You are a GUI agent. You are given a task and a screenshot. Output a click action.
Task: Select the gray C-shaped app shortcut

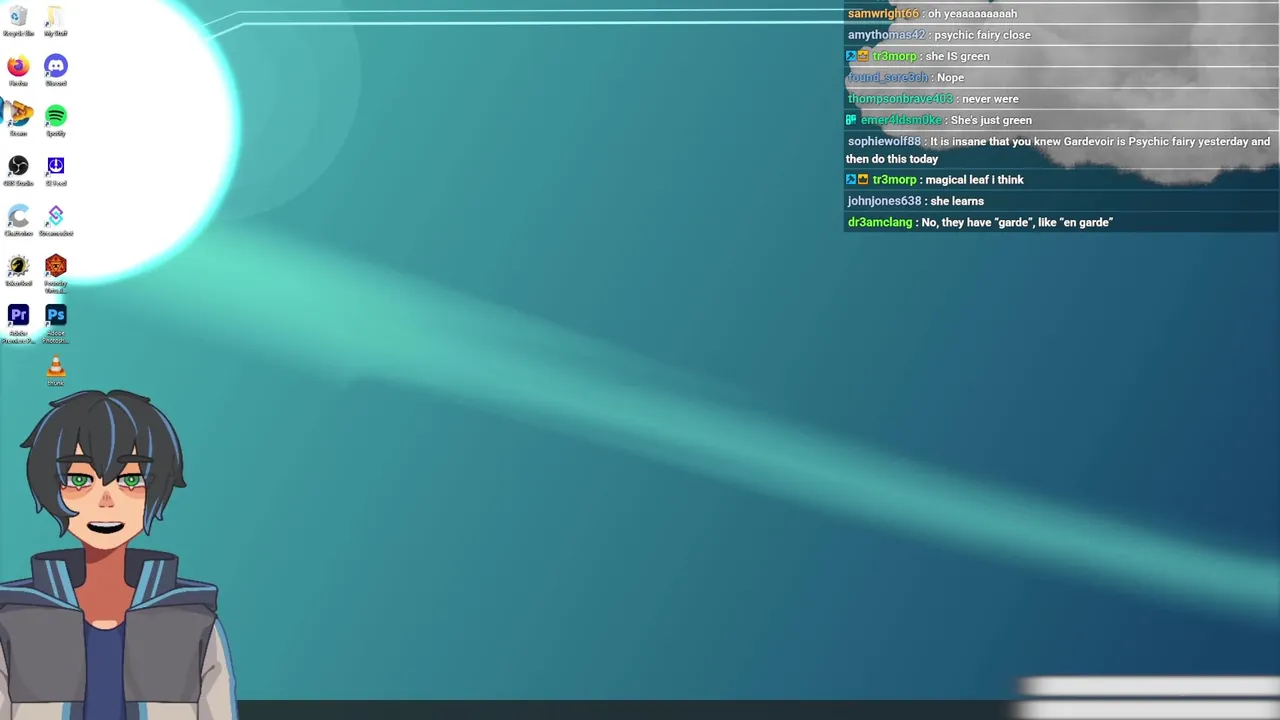(x=18, y=220)
